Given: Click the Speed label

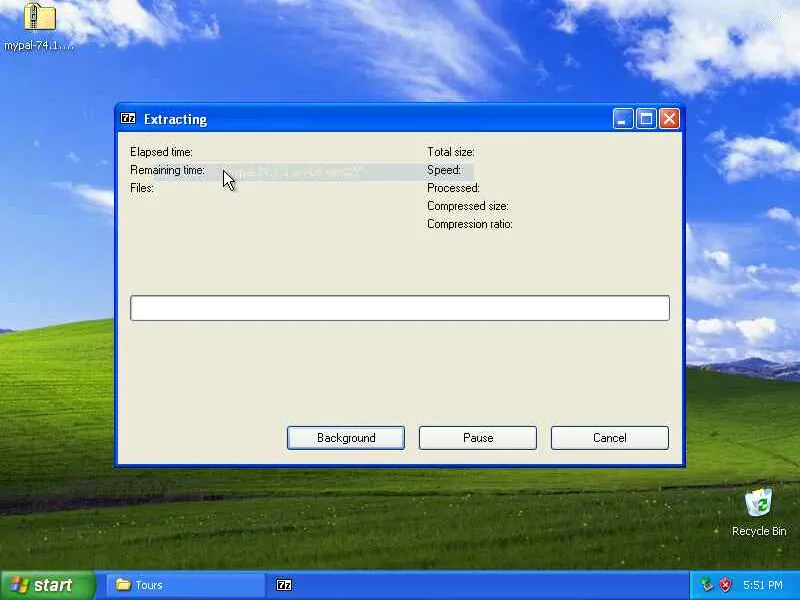Looking at the screenshot, I should click(x=444, y=170).
